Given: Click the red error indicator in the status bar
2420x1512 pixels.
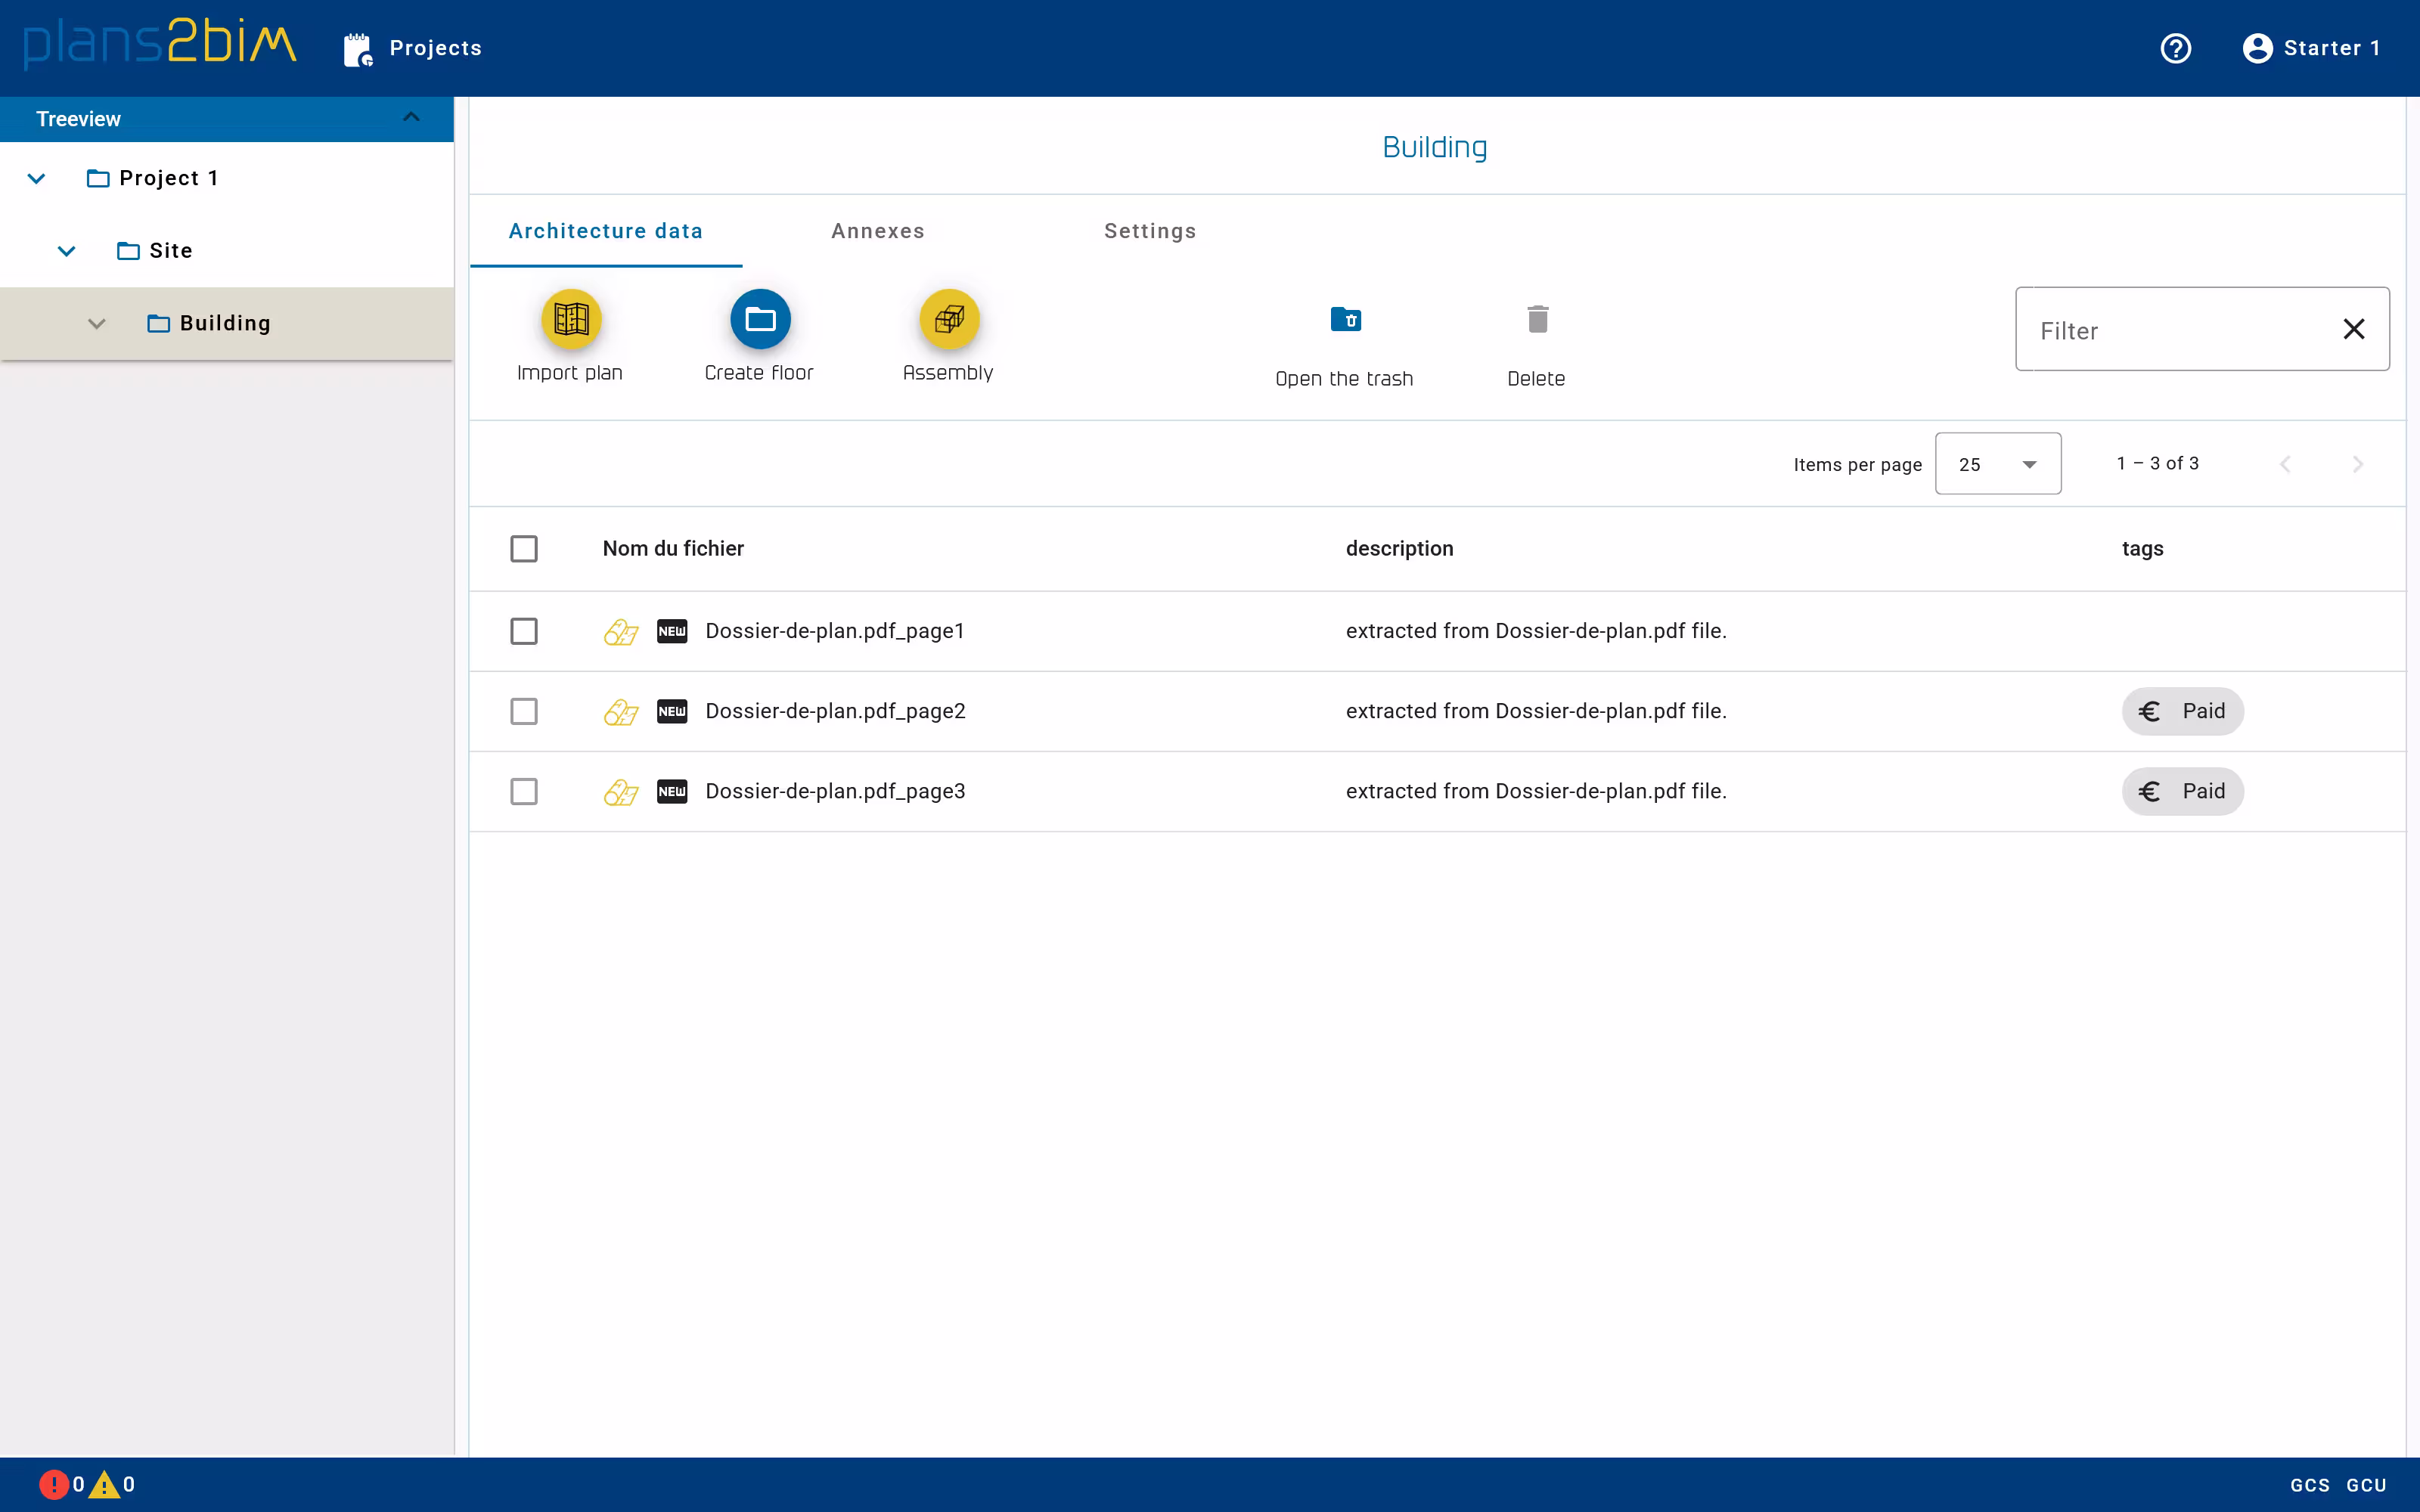Looking at the screenshot, I should pyautogui.click(x=53, y=1484).
